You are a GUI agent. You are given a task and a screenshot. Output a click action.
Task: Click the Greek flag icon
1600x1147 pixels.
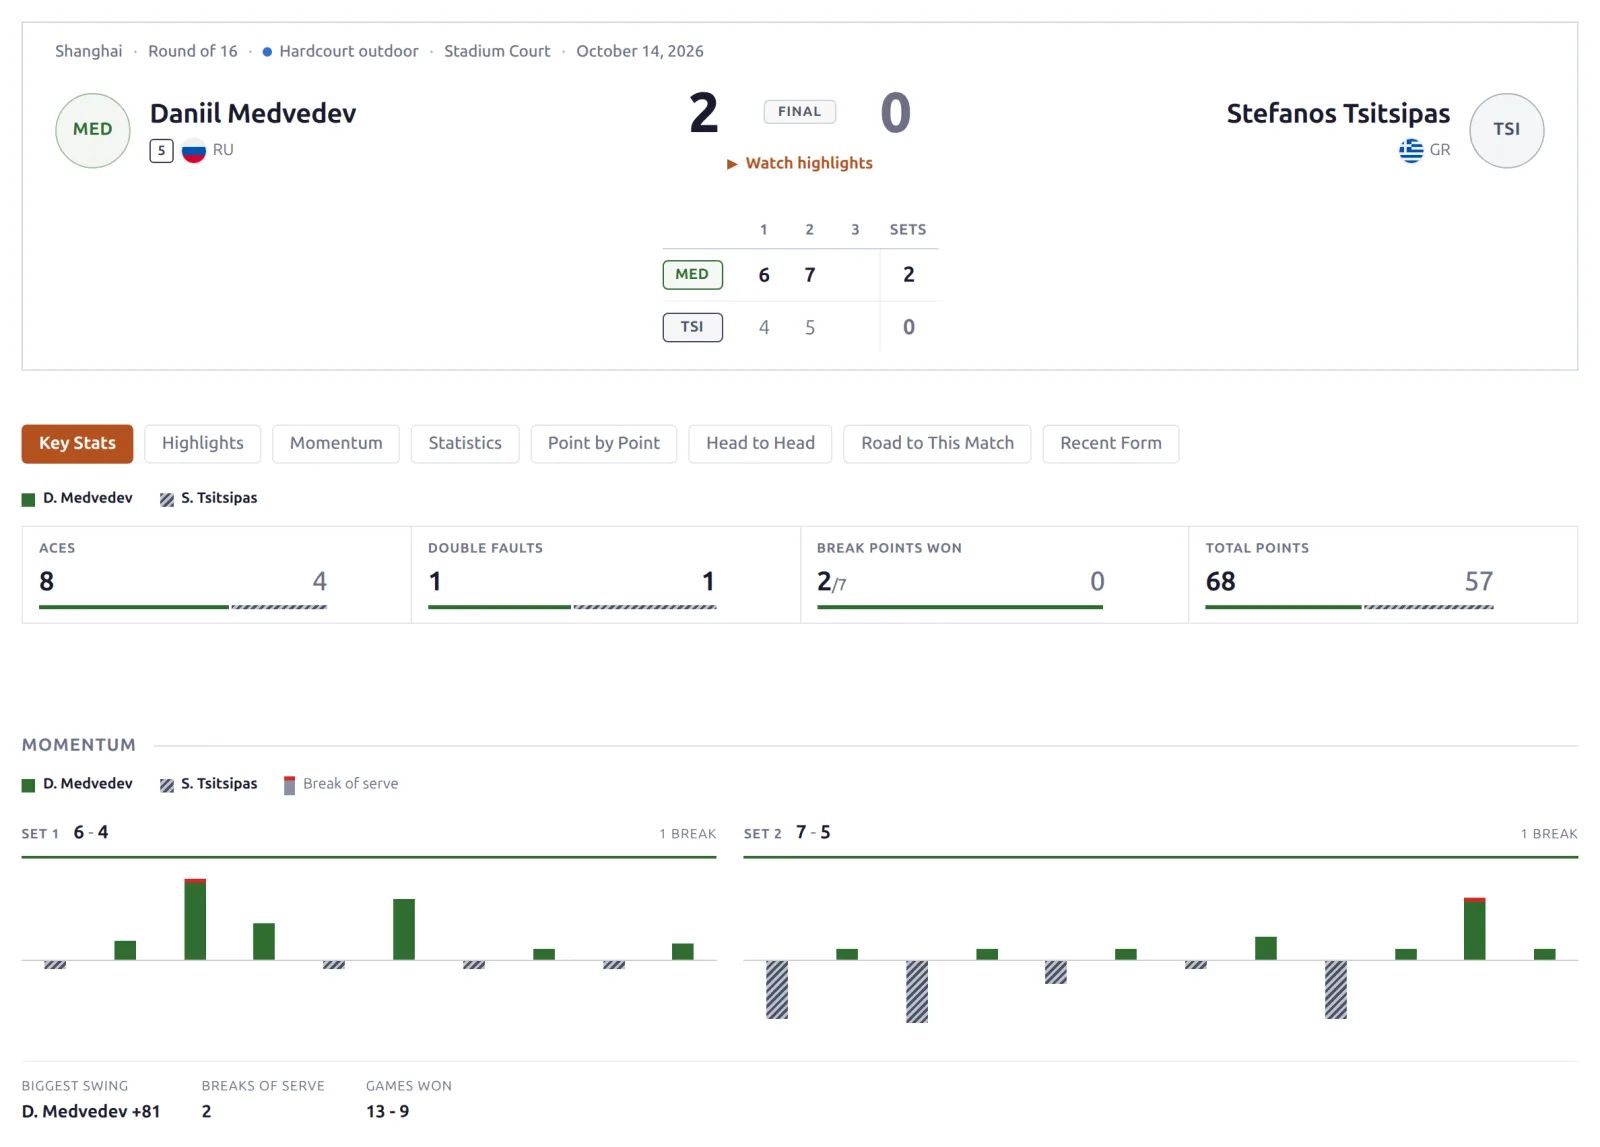point(1411,151)
